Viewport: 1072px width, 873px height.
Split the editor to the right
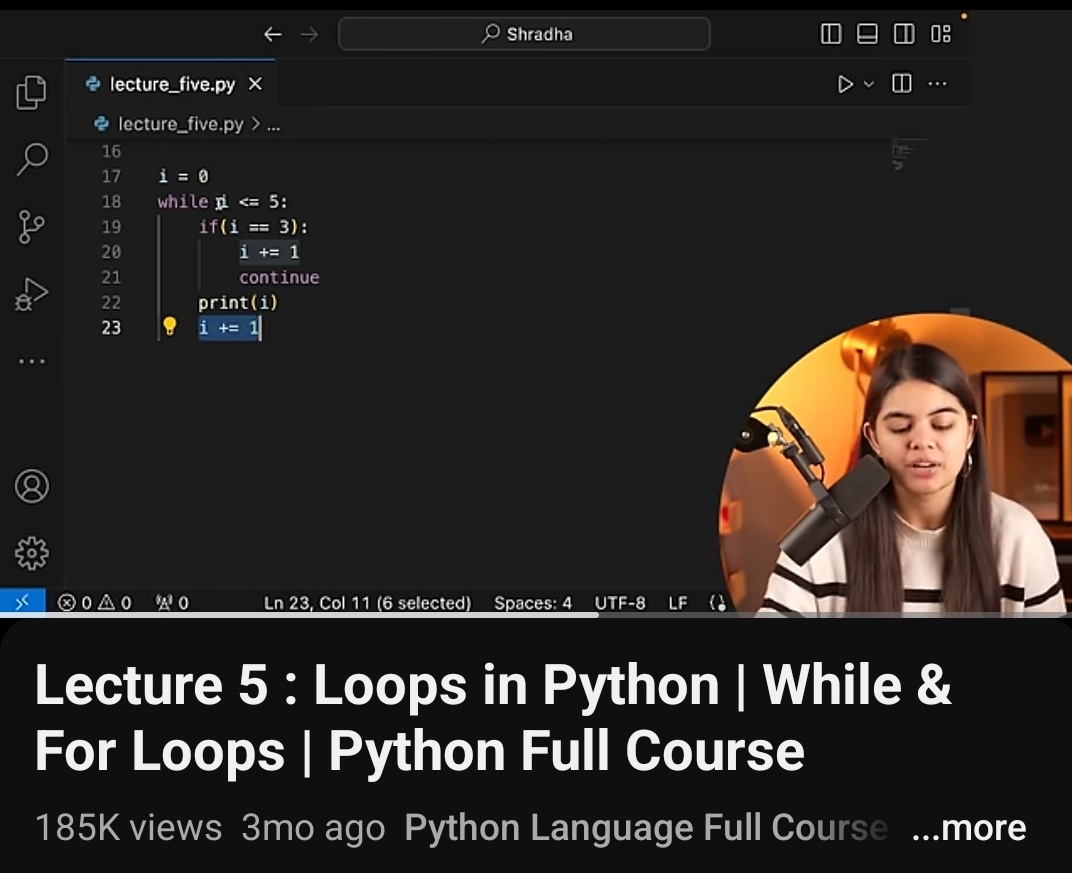click(x=902, y=83)
